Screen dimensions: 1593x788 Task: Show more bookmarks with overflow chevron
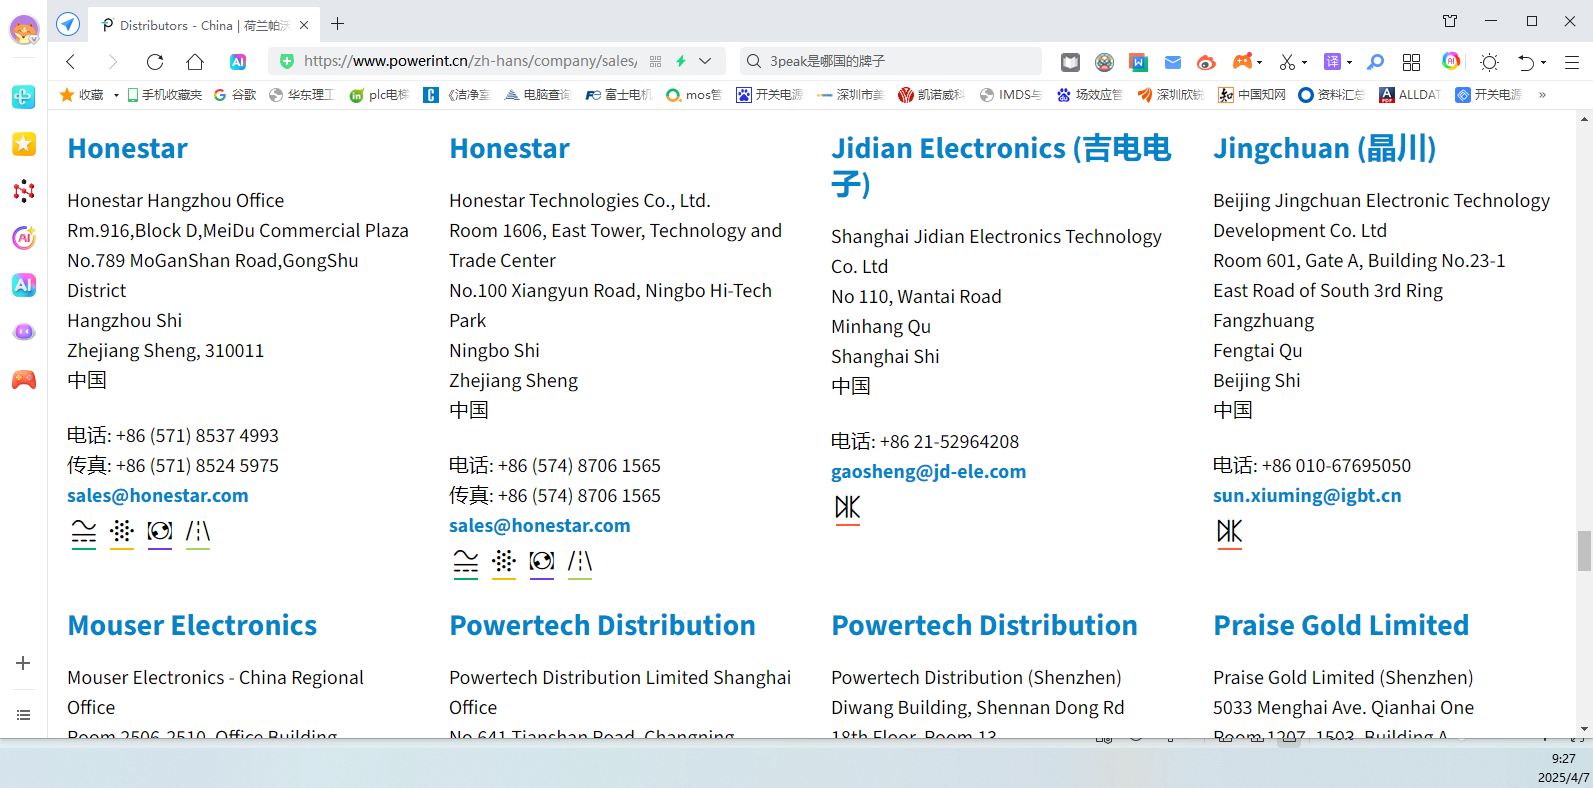point(1542,95)
